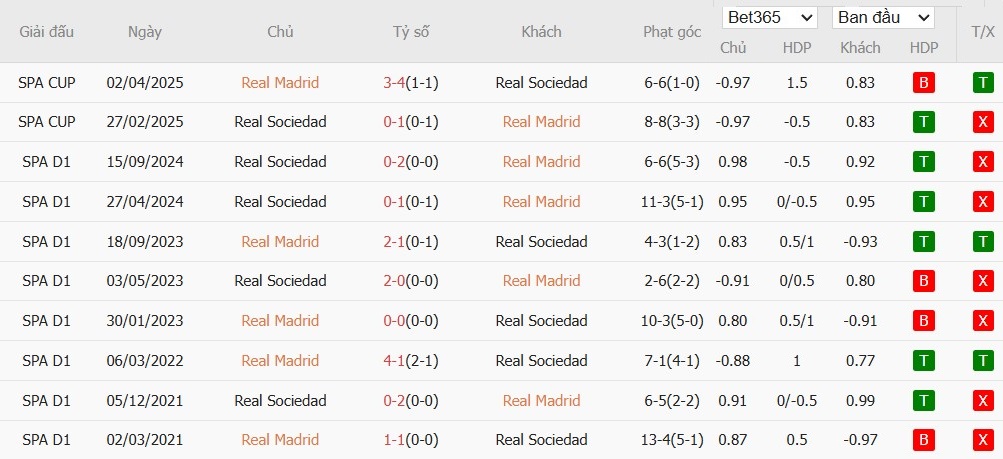Open the 4-1(2-1) score from 06/03/2022
Image resolution: width=1003 pixels, height=459 pixels.
[x=410, y=360]
